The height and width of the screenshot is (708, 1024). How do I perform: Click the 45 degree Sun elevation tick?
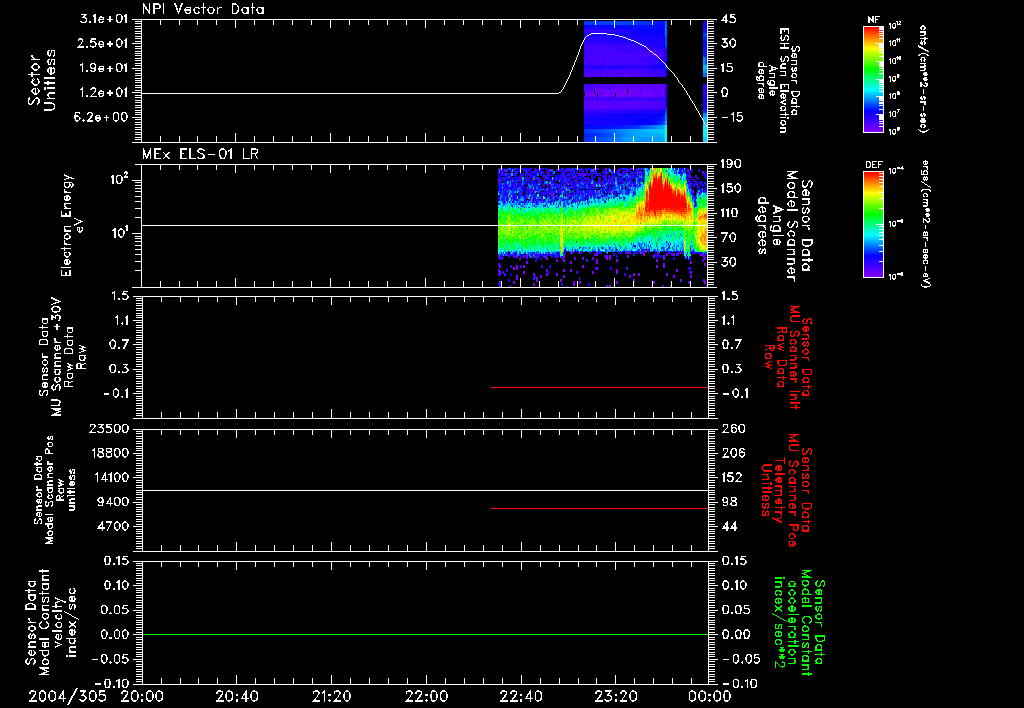pos(728,19)
